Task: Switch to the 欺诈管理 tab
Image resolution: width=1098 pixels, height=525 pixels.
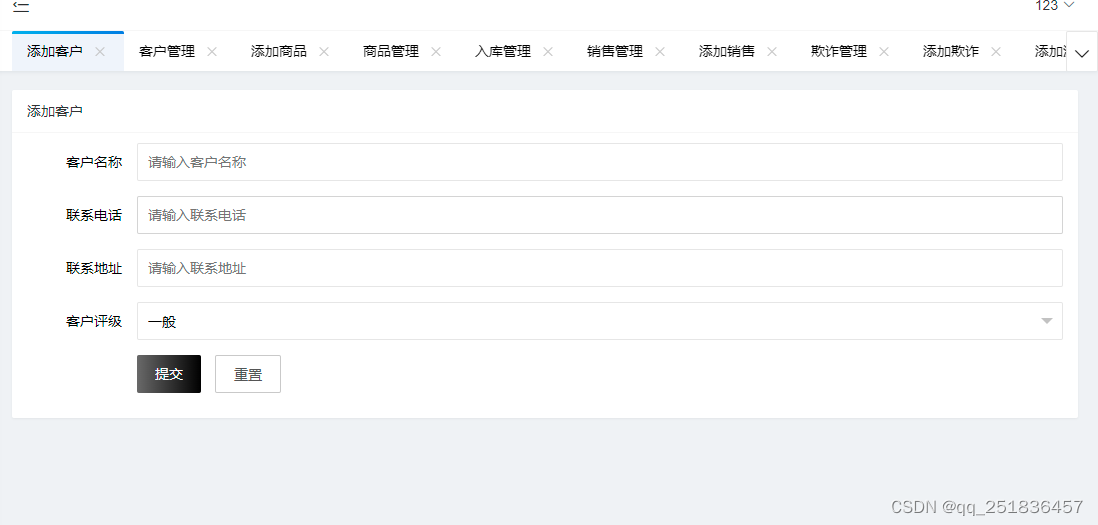Action: [x=839, y=51]
